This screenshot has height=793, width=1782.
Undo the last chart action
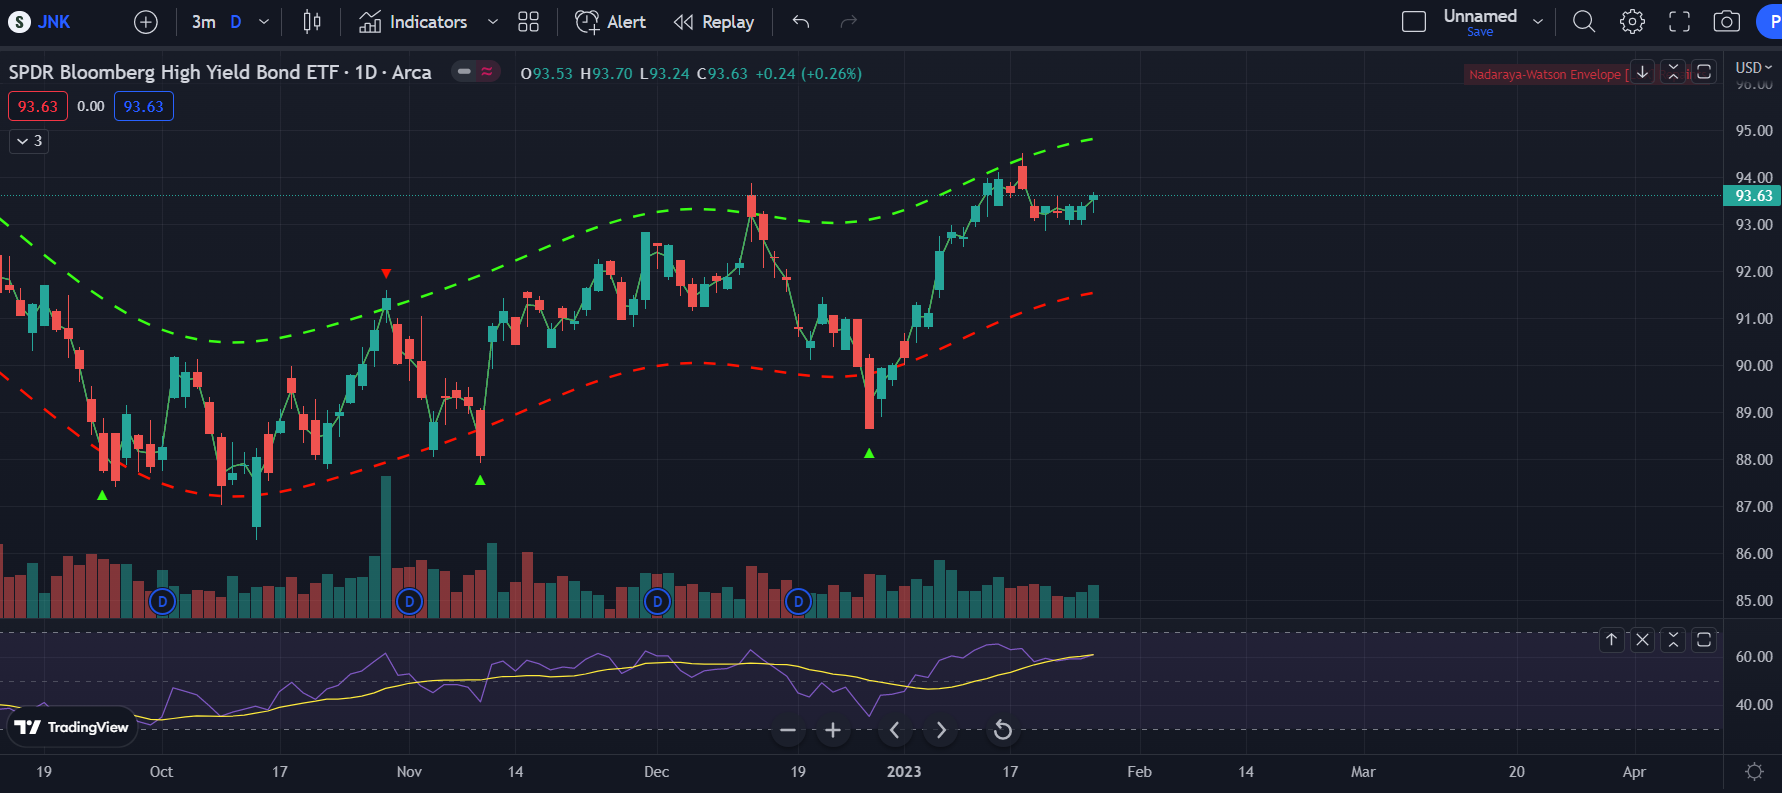(801, 22)
